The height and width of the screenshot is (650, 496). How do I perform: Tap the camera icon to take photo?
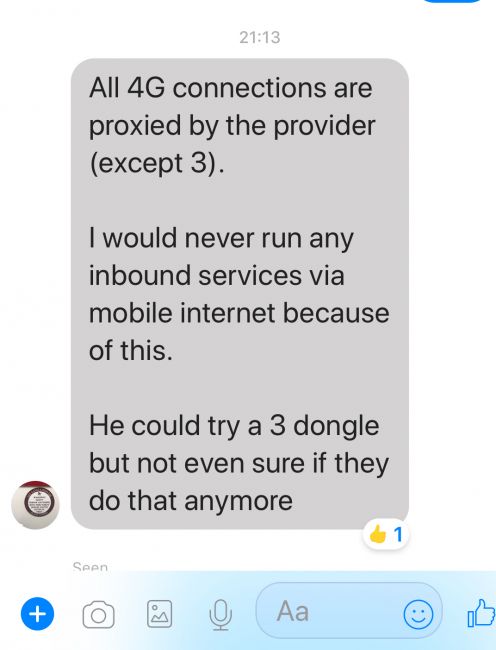point(99,615)
